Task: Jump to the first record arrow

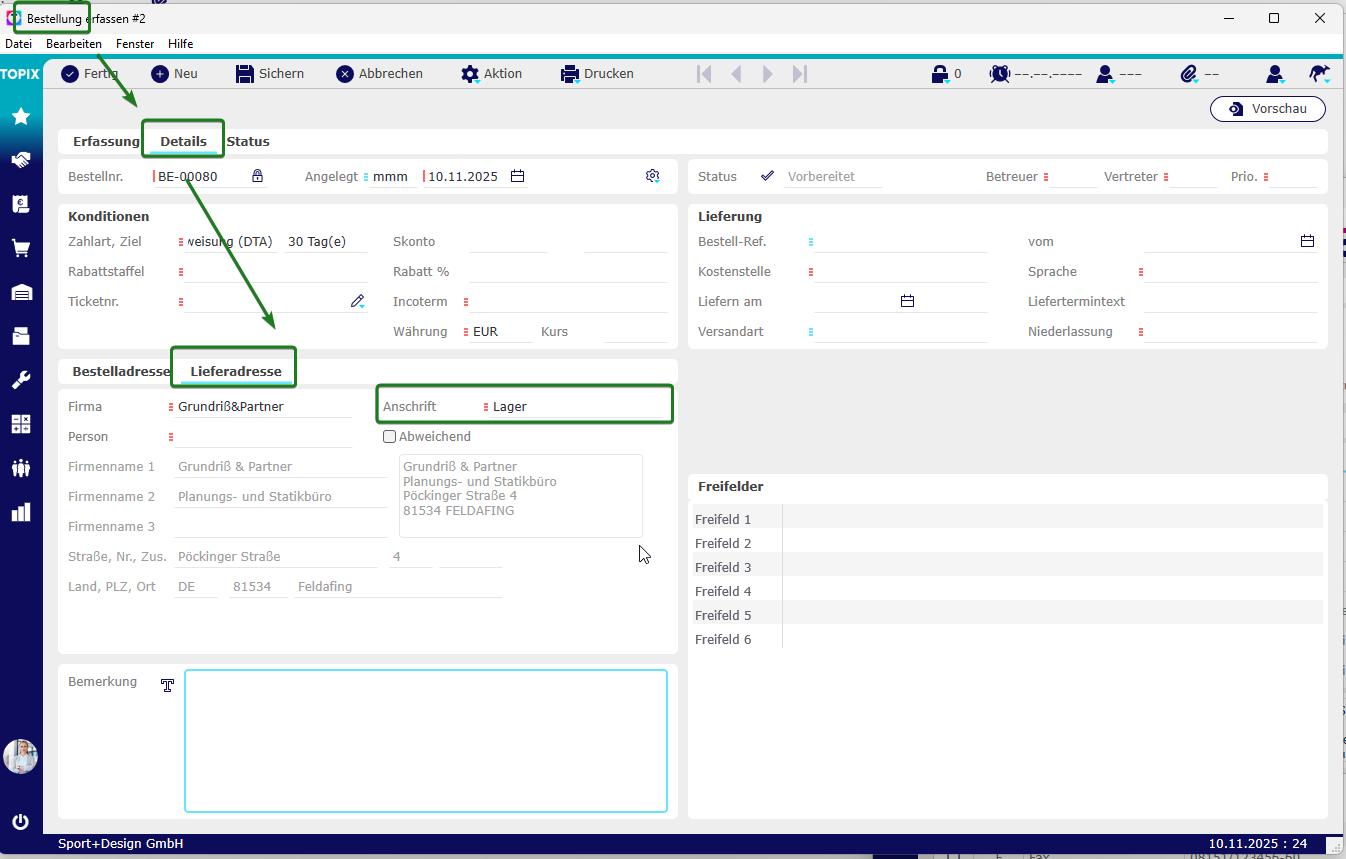Action: click(x=704, y=74)
